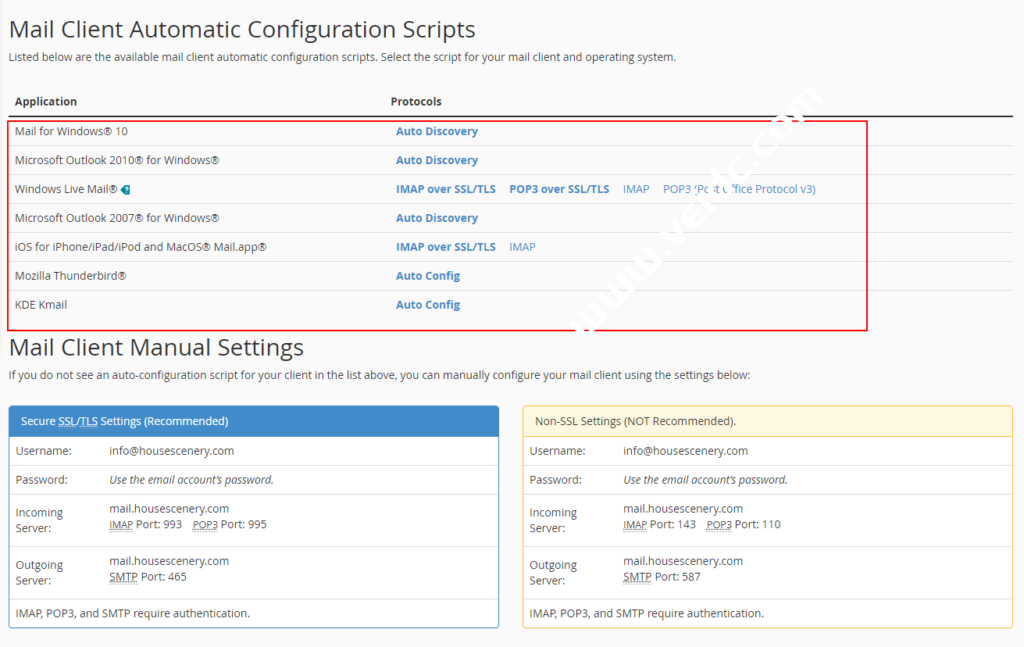The height and width of the screenshot is (647, 1024).
Task: Select IMAP over SSL/TLS for iOS Mail.app
Action: 445,247
